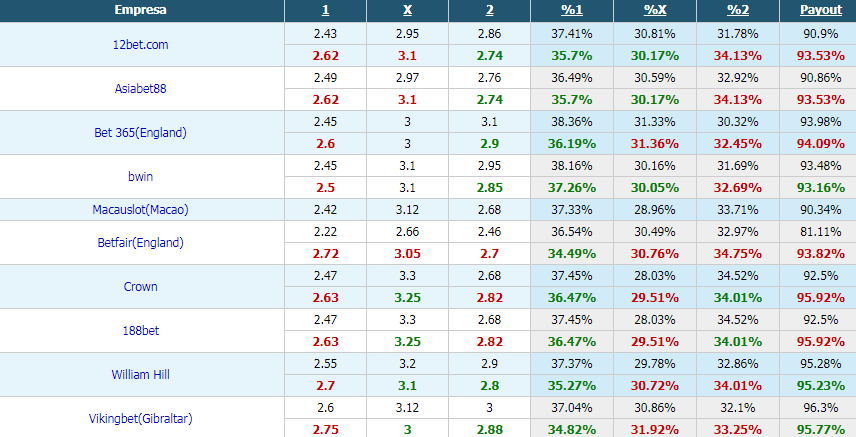The width and height of the screenshot is (856, 437).
Task: Select the 2.42 odds value for Macauslot
Action: tap(325, 210)
